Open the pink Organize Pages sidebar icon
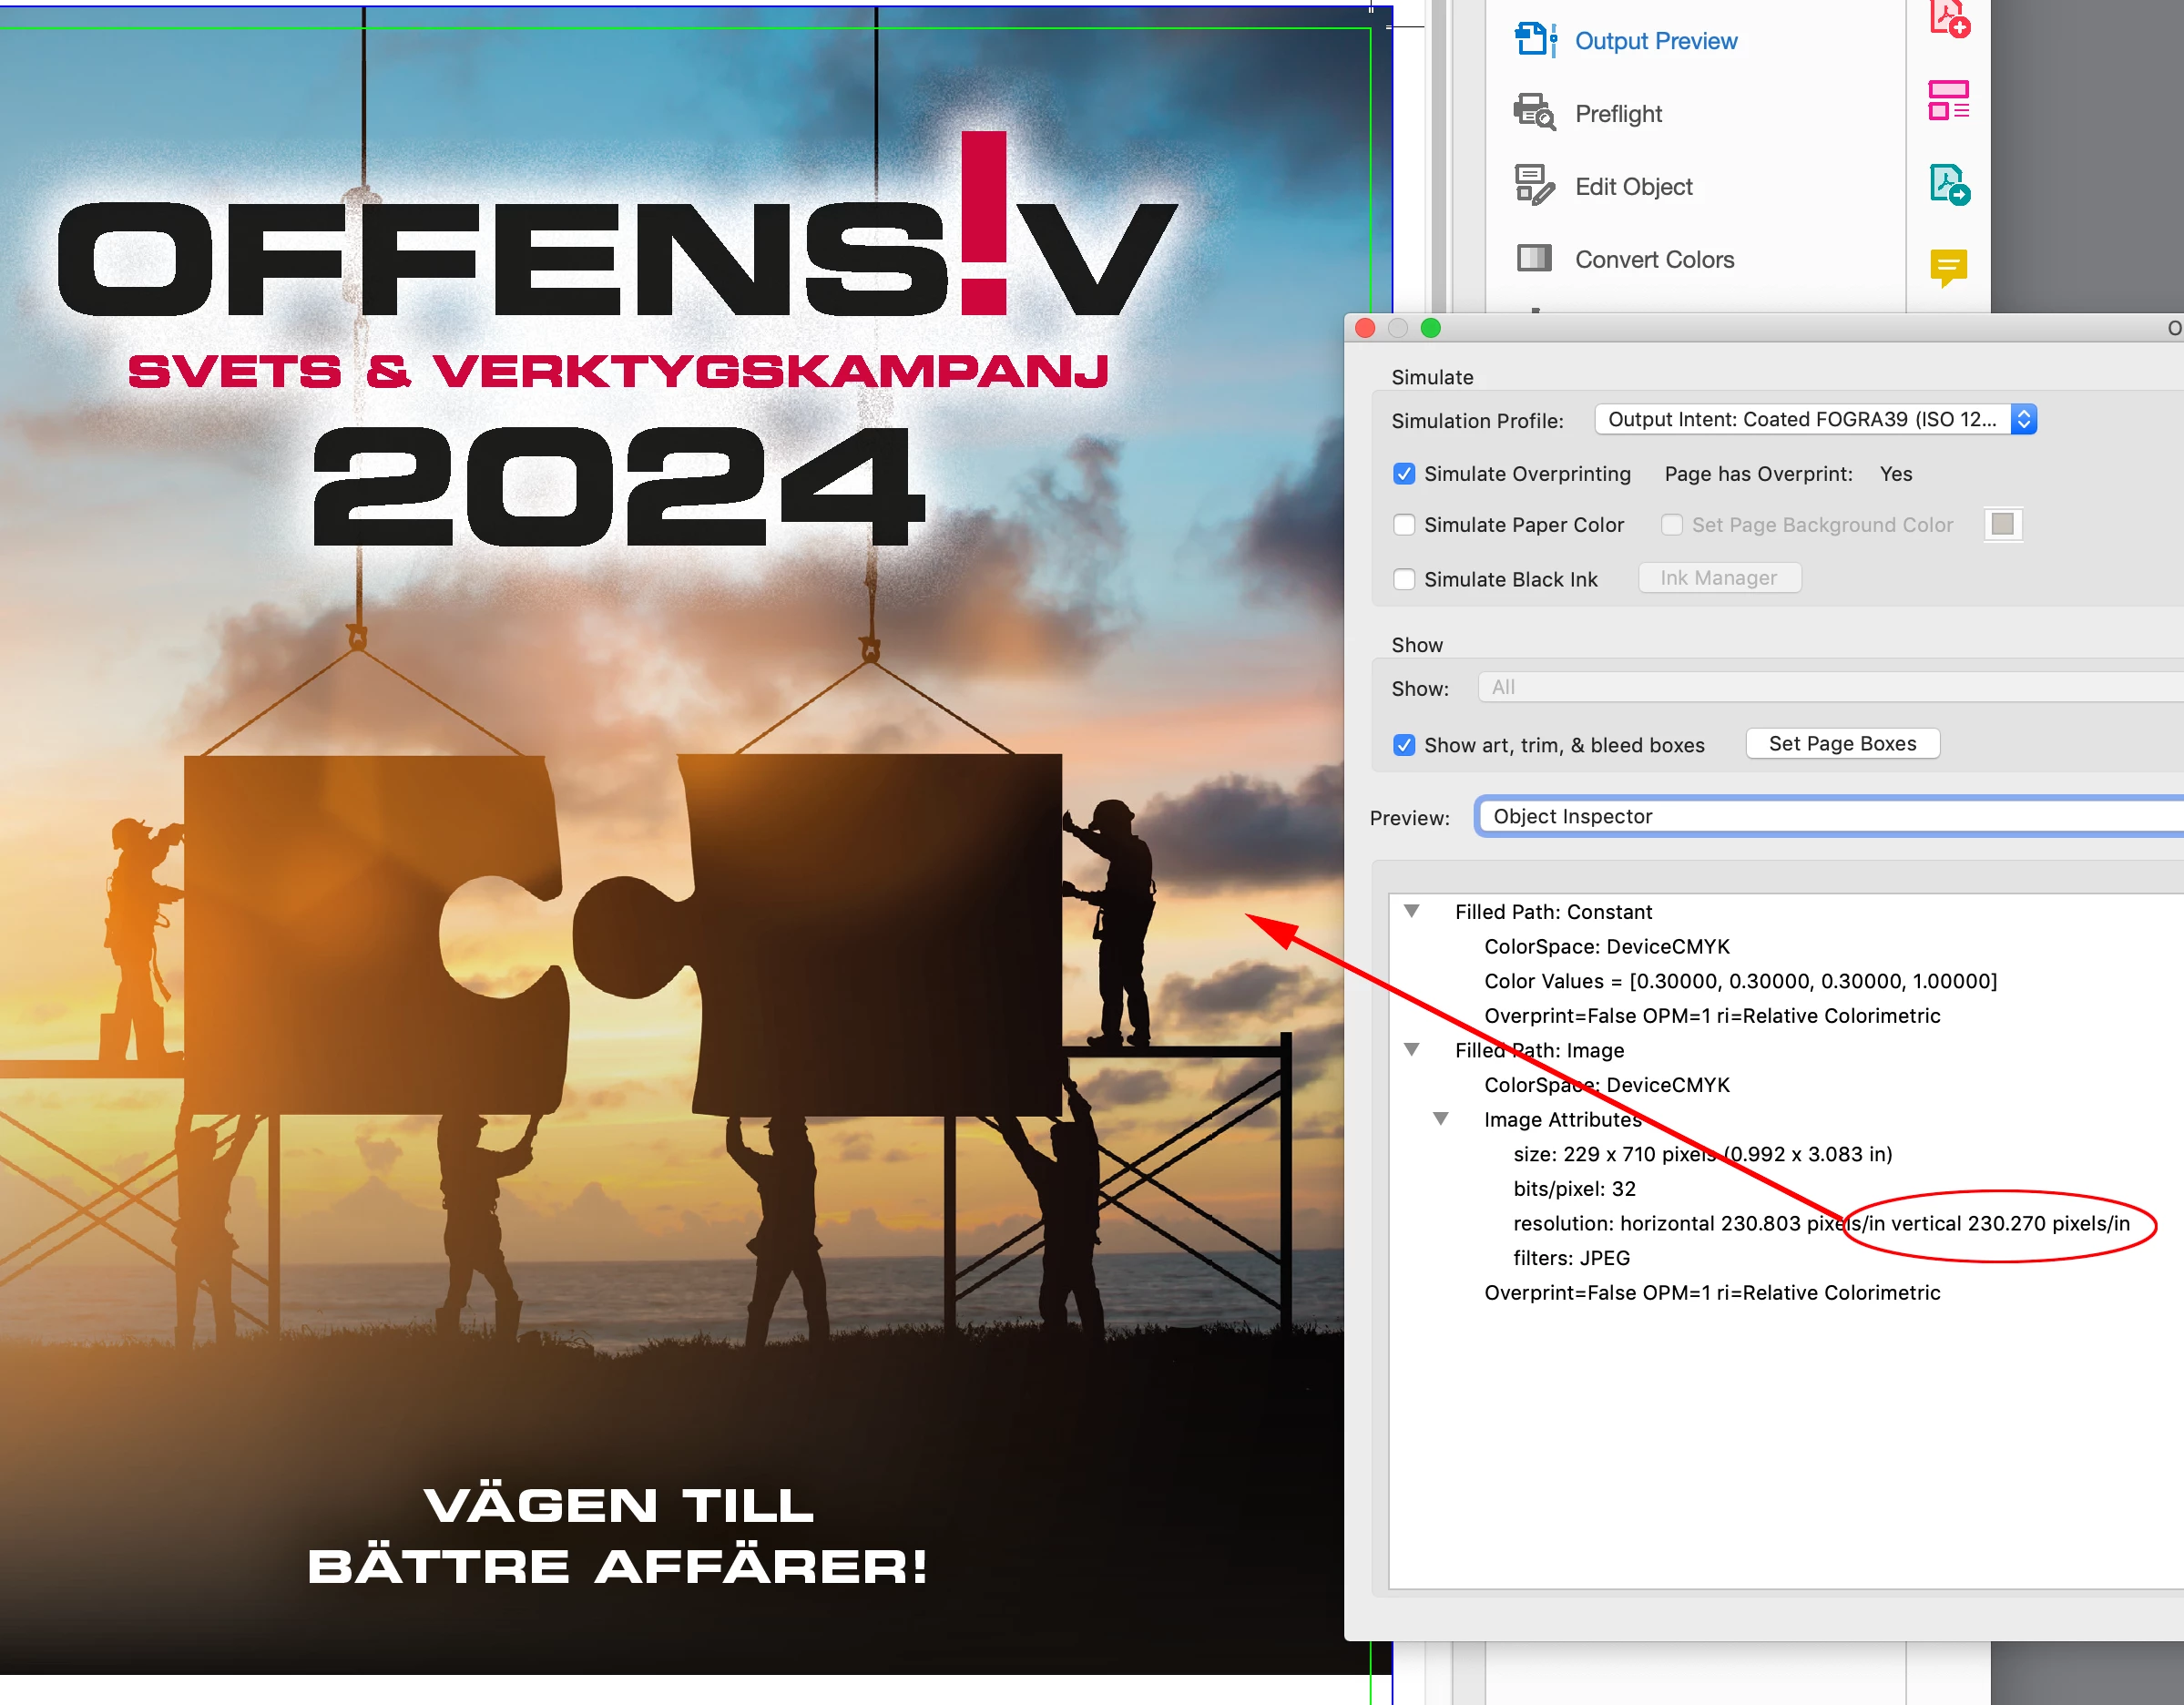Image resolution: width=2184 pixels, height=1705 pixels. pyautogui.click(x=1949, y=100)
